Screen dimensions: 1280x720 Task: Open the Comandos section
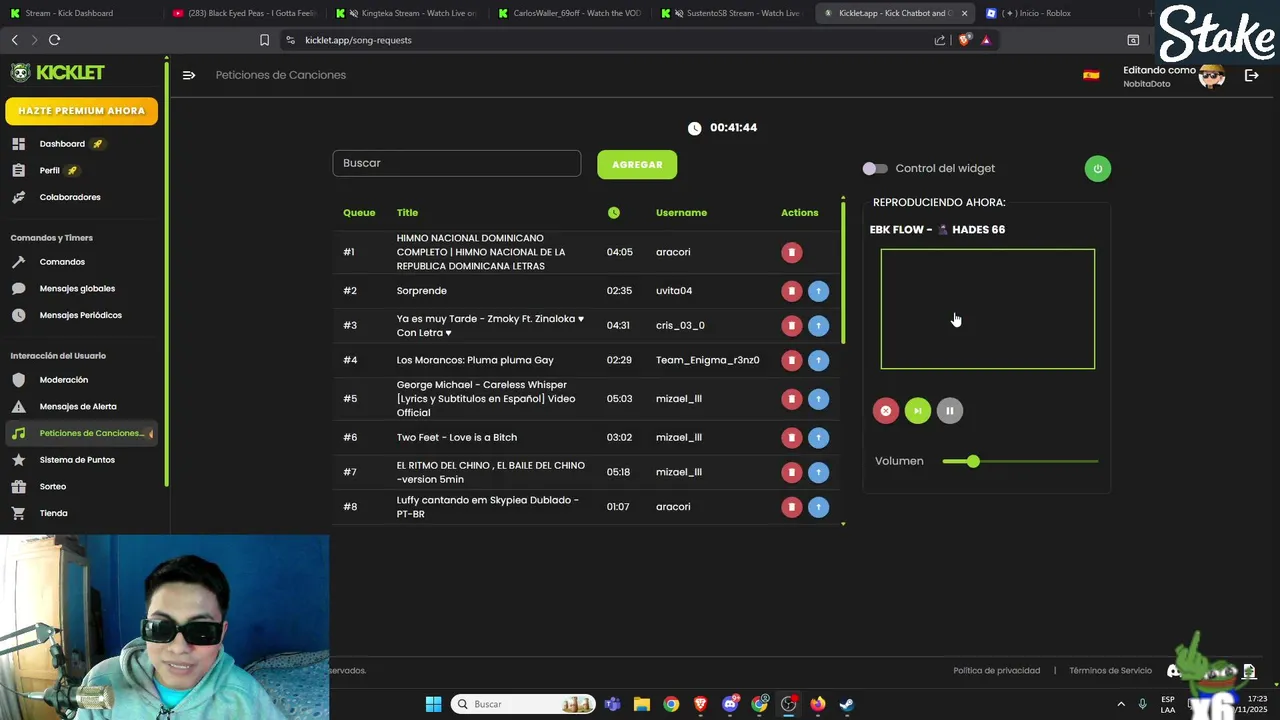62,262
